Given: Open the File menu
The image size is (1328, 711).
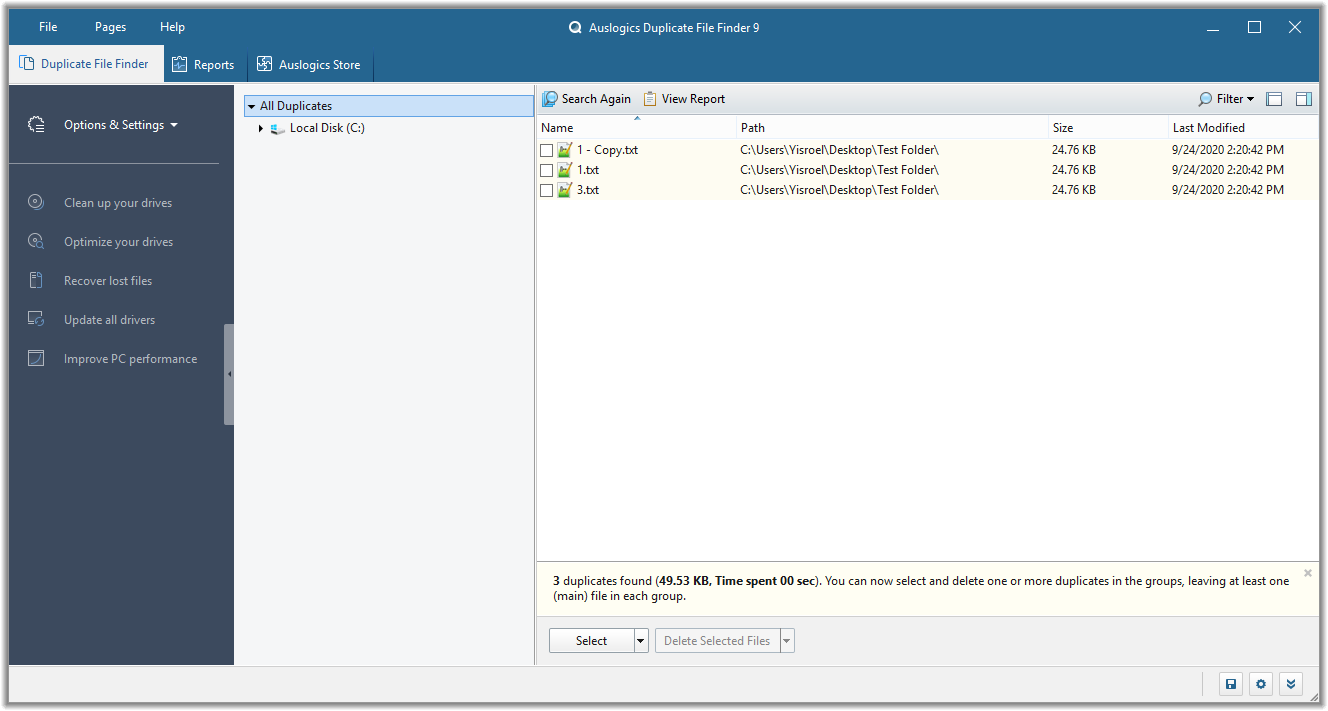Looking at the screenshot, I should tap(48, 27).
